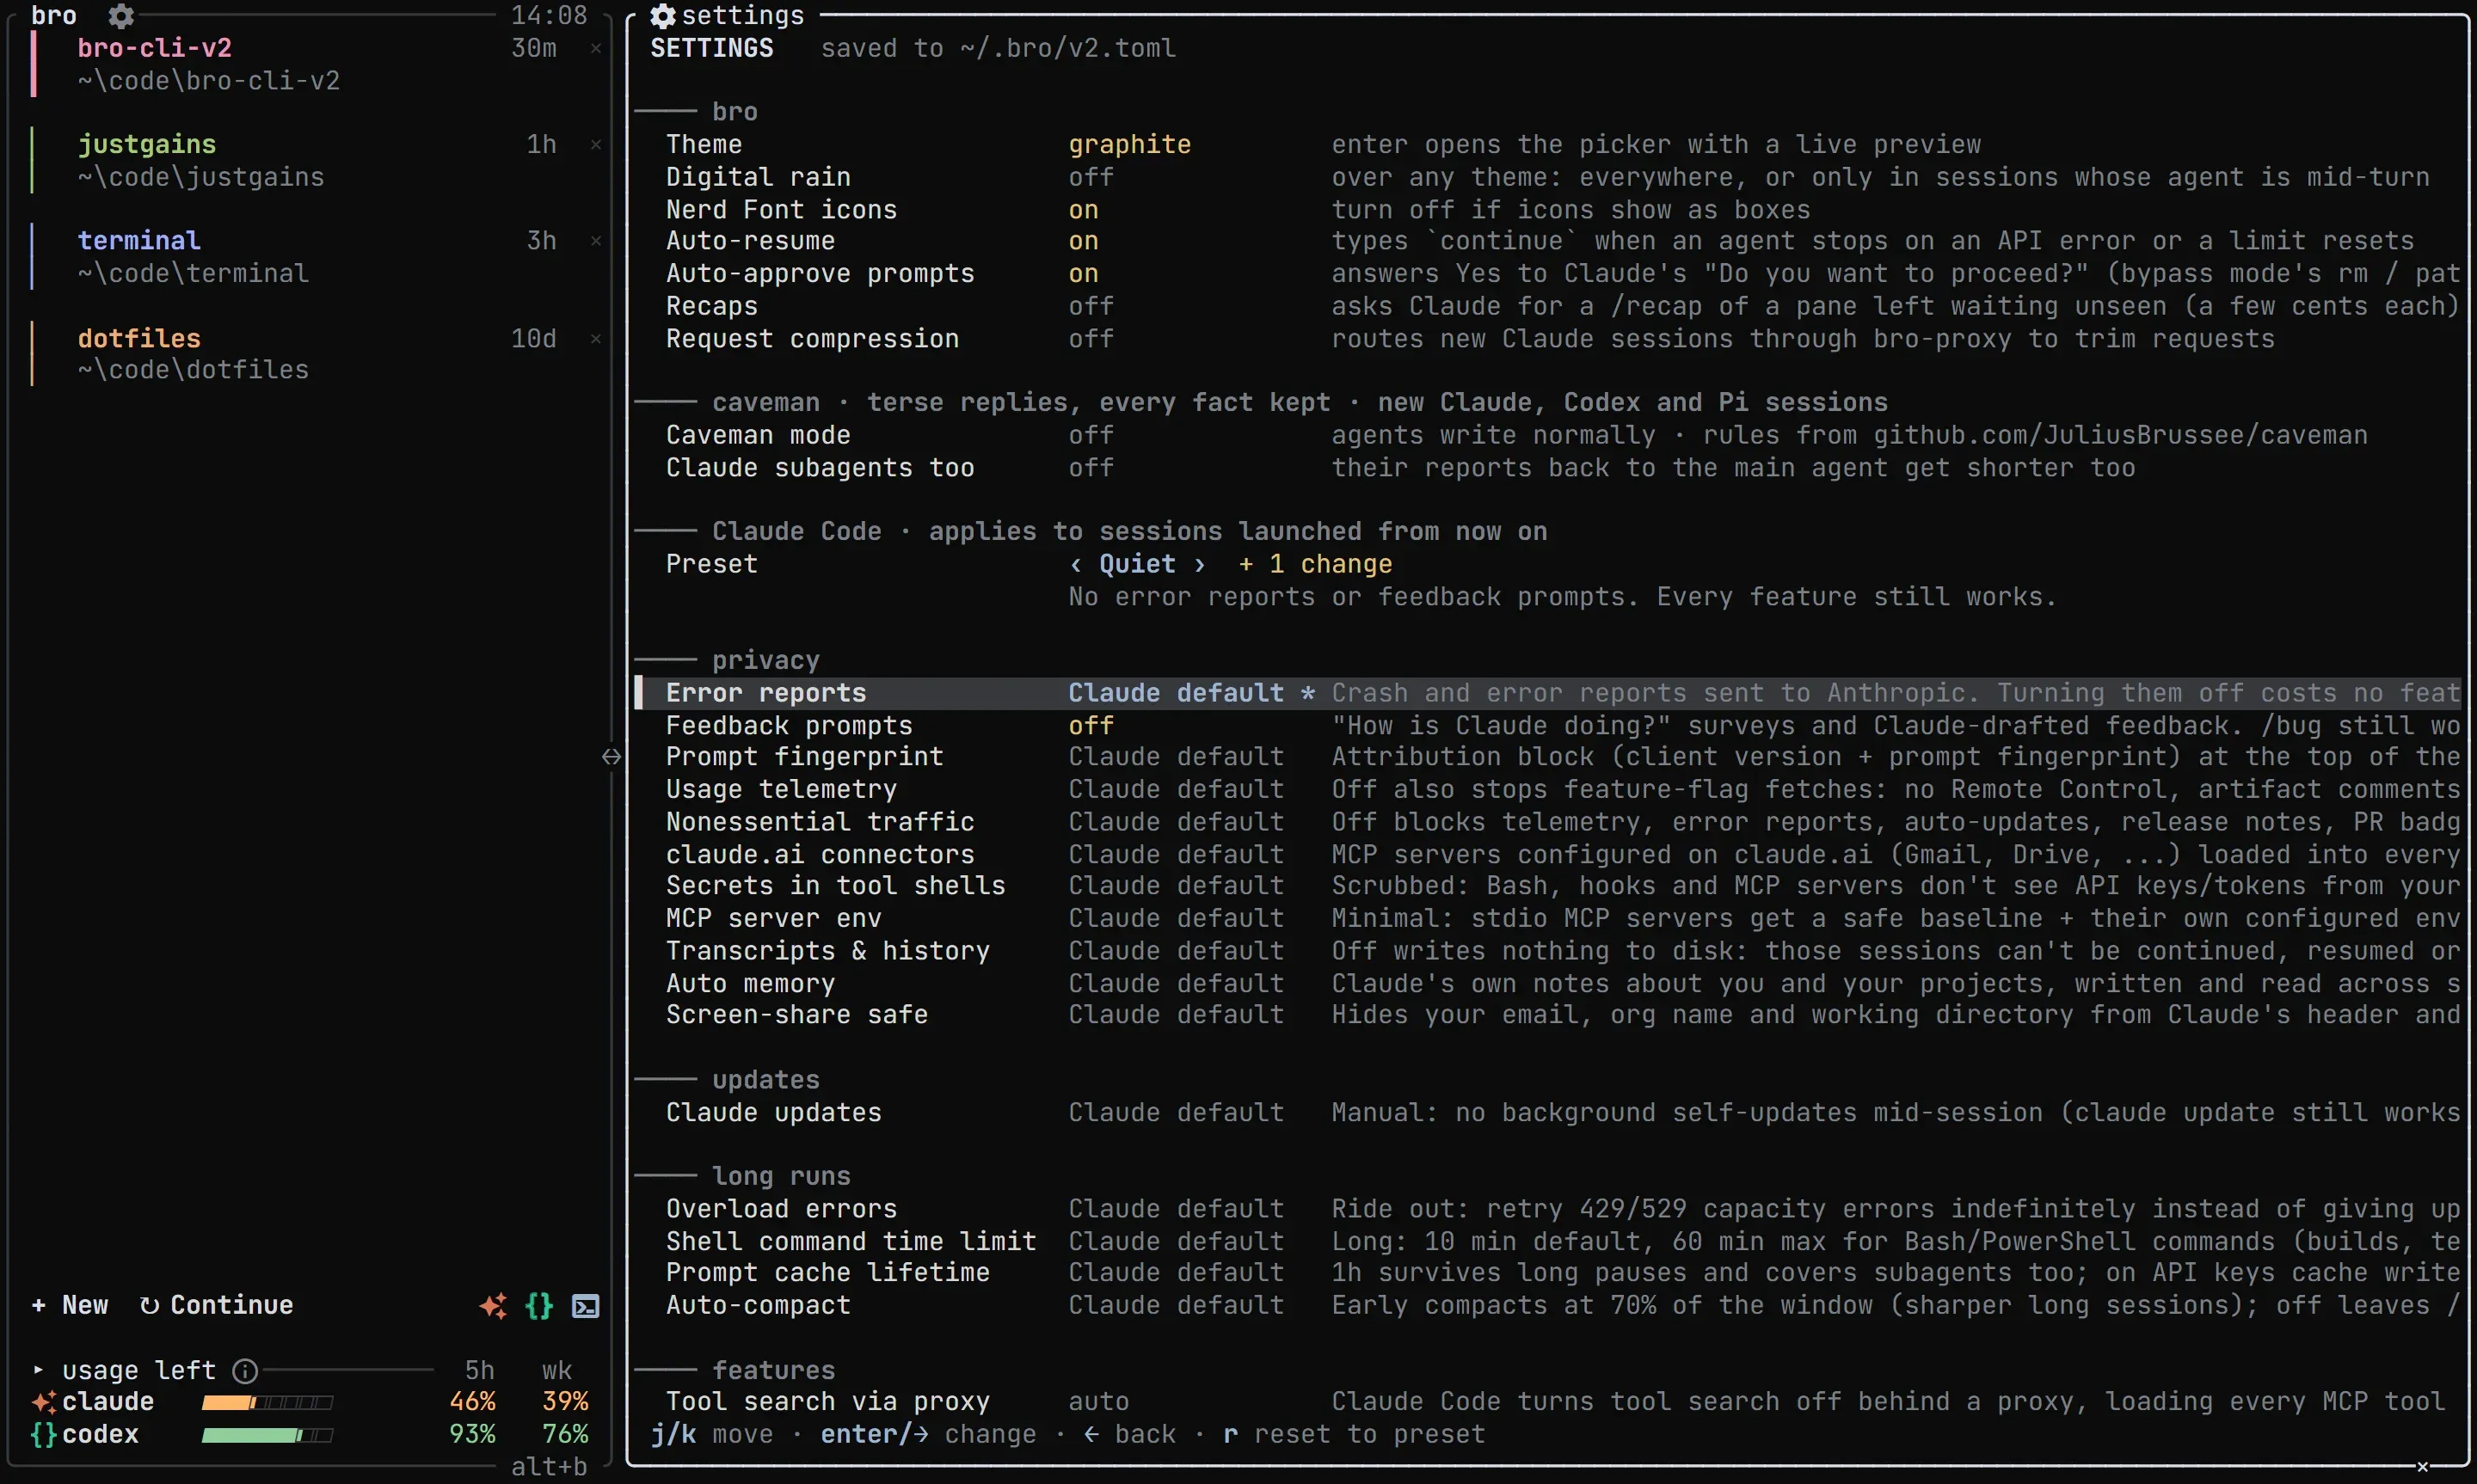2477x1484 pixels.
Task: Change the Auto-compact Claude default value
Action: 1175,1306
